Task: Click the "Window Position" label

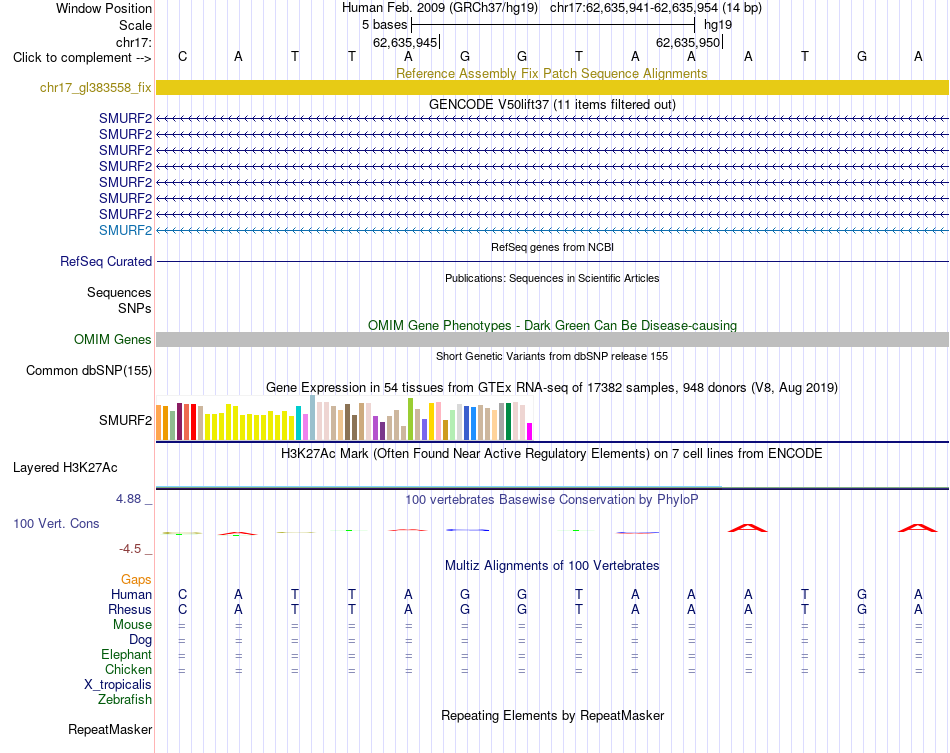Action: 104,8
